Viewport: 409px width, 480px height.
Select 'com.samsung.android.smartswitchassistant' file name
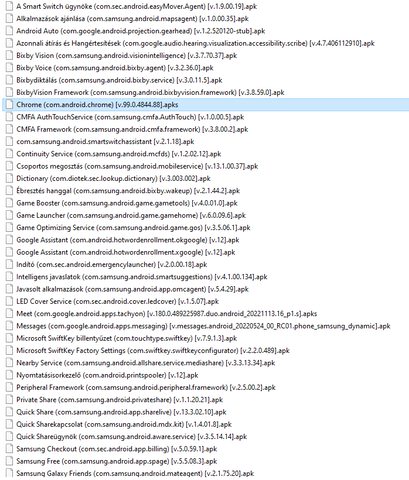click(x=105, y=142)
